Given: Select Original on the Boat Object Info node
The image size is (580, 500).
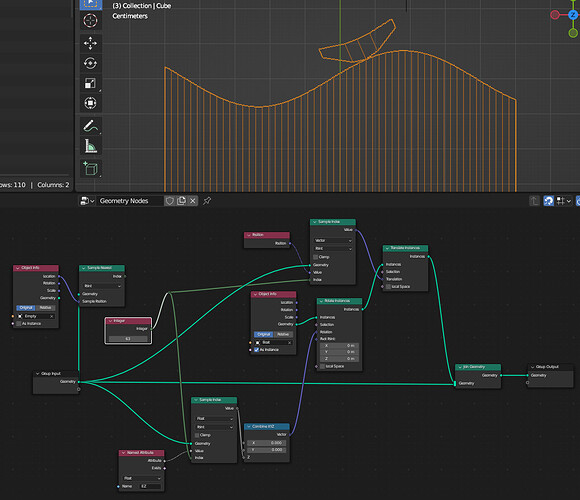Looking at the screenshot, I should (263, 334).
